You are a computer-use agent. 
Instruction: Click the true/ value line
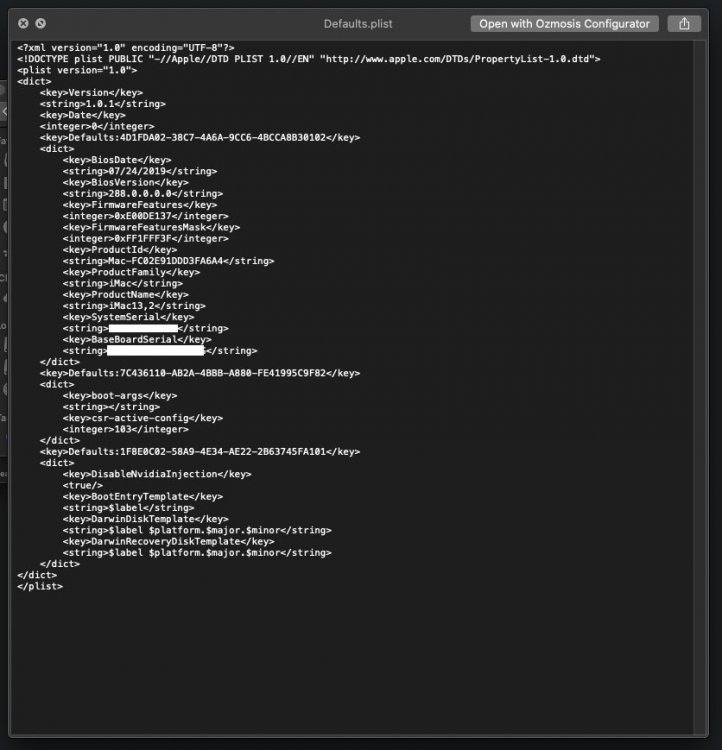[x=82, y=485]
